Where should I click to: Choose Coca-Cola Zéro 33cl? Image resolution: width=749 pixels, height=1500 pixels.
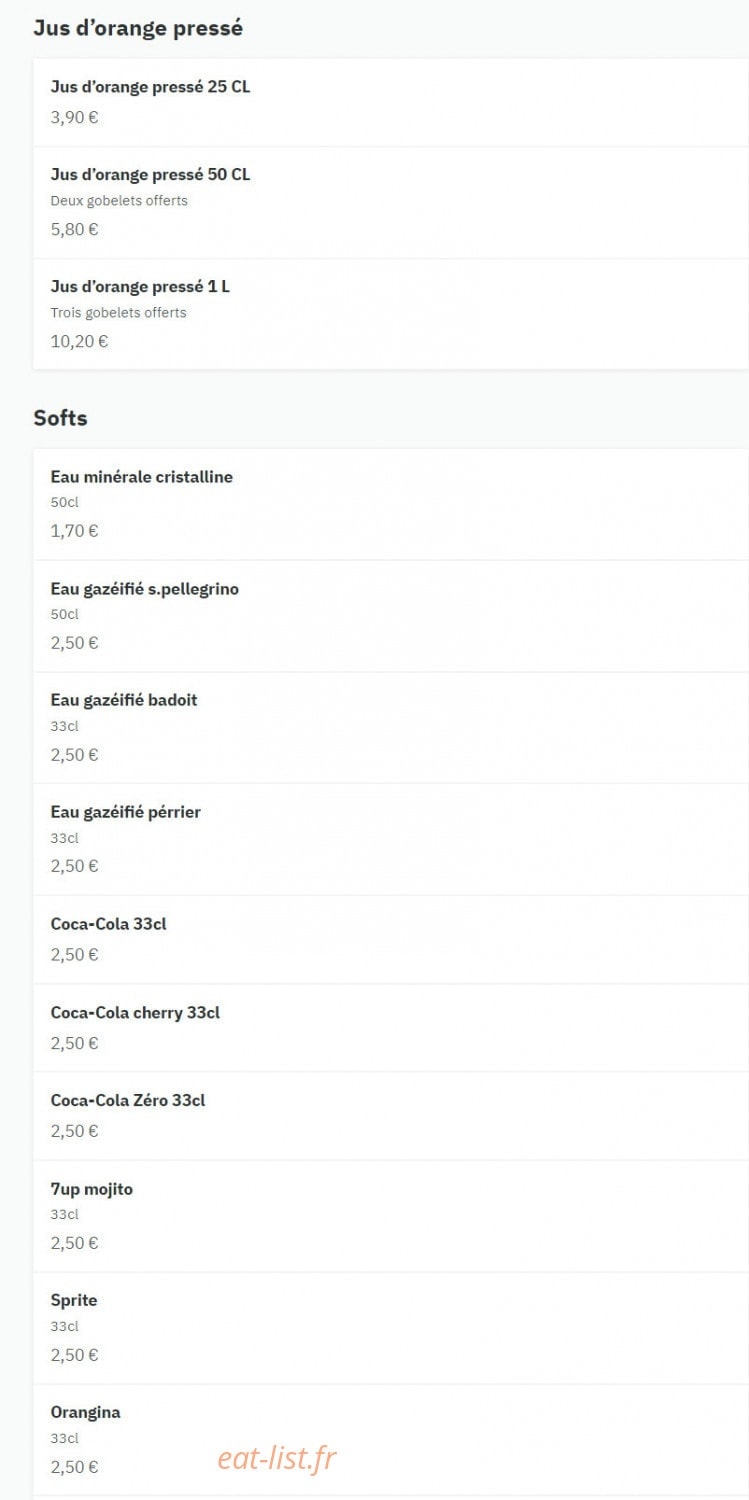pyautogui.click(x=391, y=1116)
